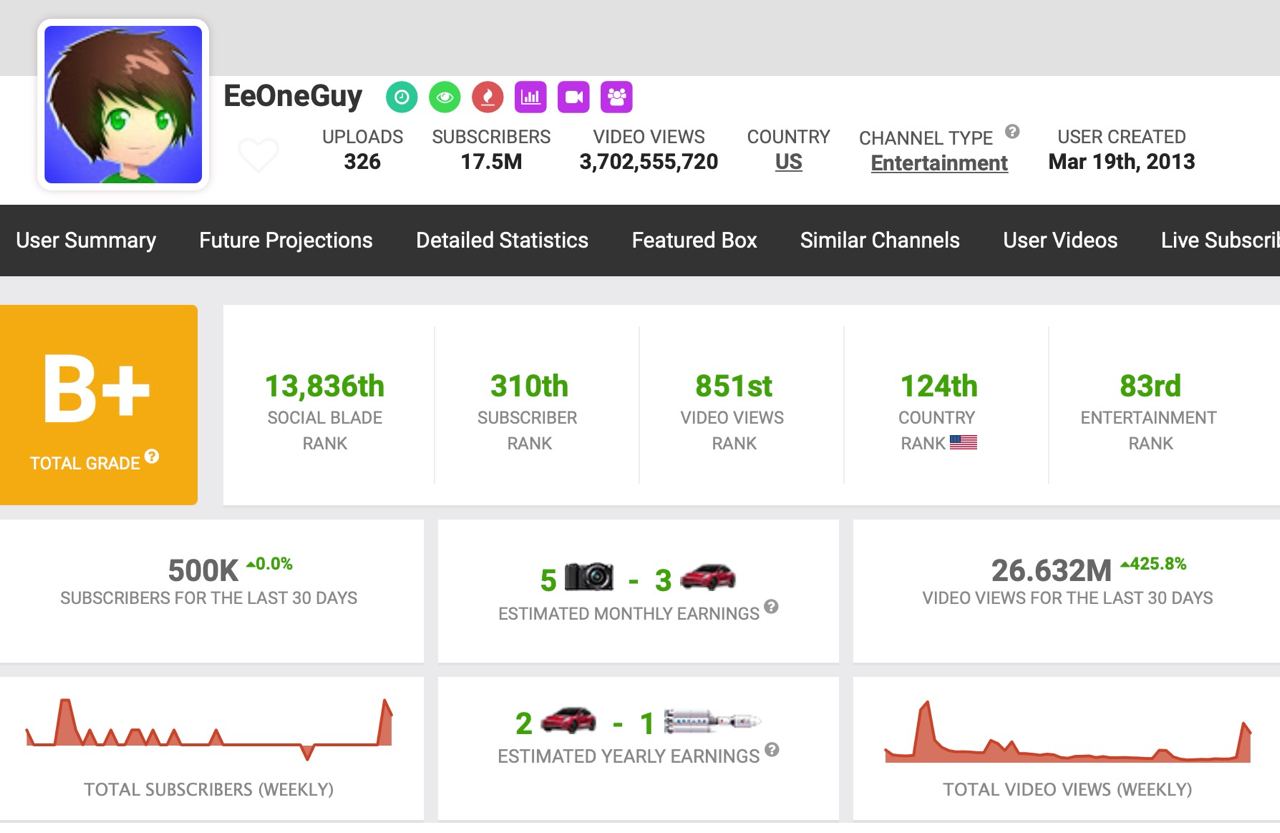Click the red flame badge icon
Image resolution: width=1280 pixels, height=833 pixels.
[488, 97]
